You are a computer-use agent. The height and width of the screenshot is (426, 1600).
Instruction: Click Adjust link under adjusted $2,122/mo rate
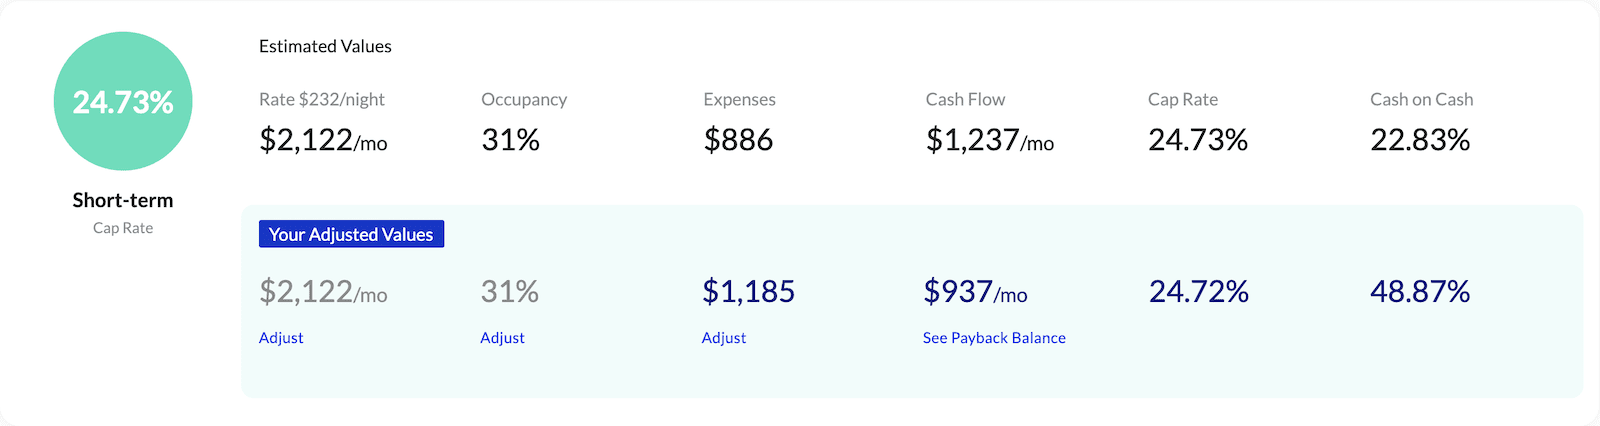(x=281, y=338)
